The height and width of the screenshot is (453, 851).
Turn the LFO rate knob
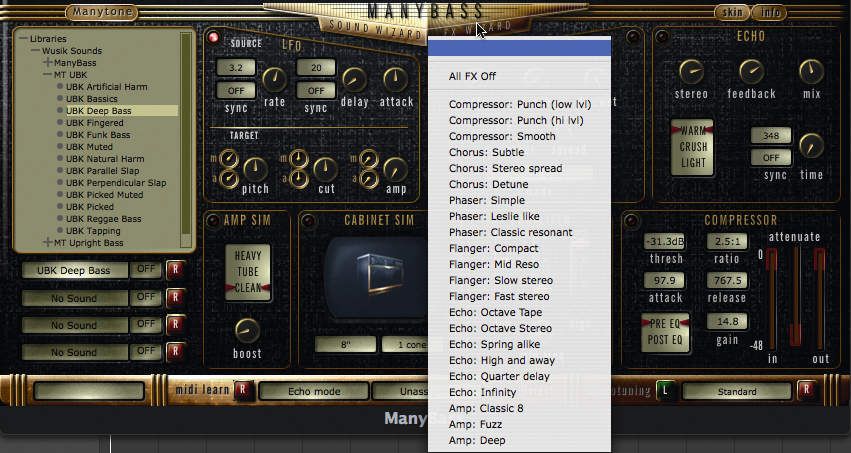(274, 80)
